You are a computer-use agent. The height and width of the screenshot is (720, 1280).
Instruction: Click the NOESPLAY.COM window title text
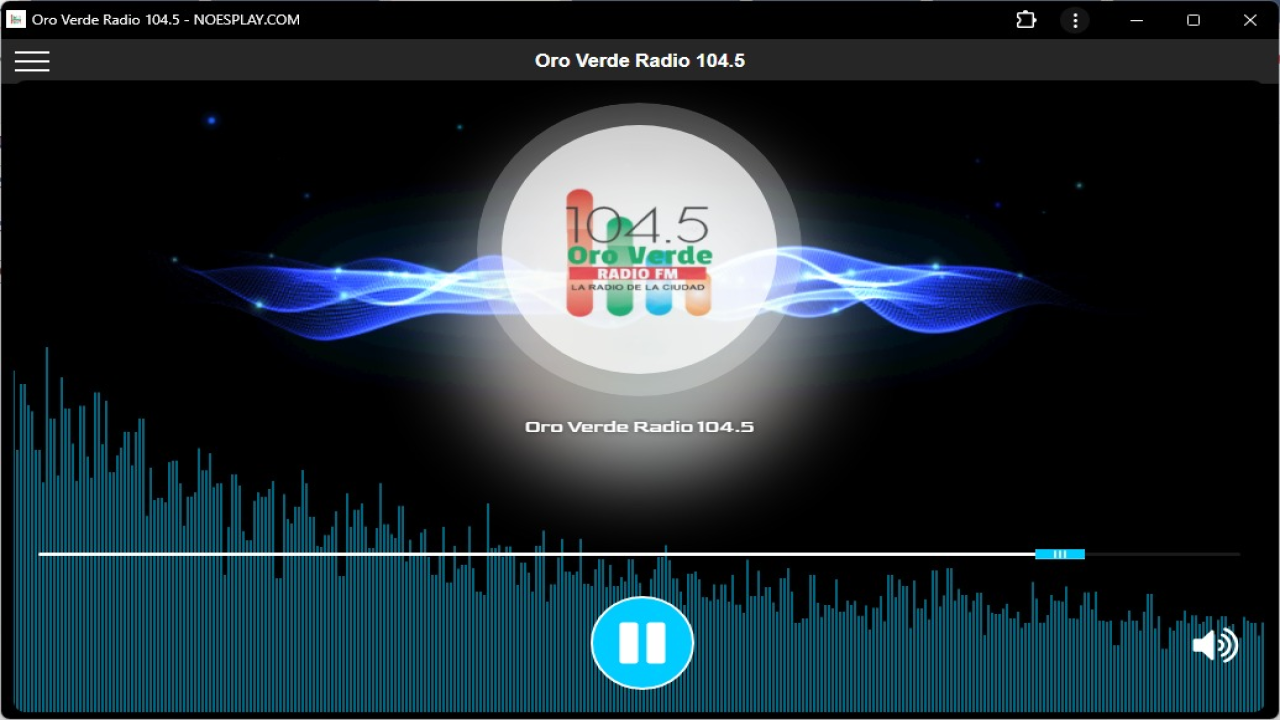[x=247, y=20]
